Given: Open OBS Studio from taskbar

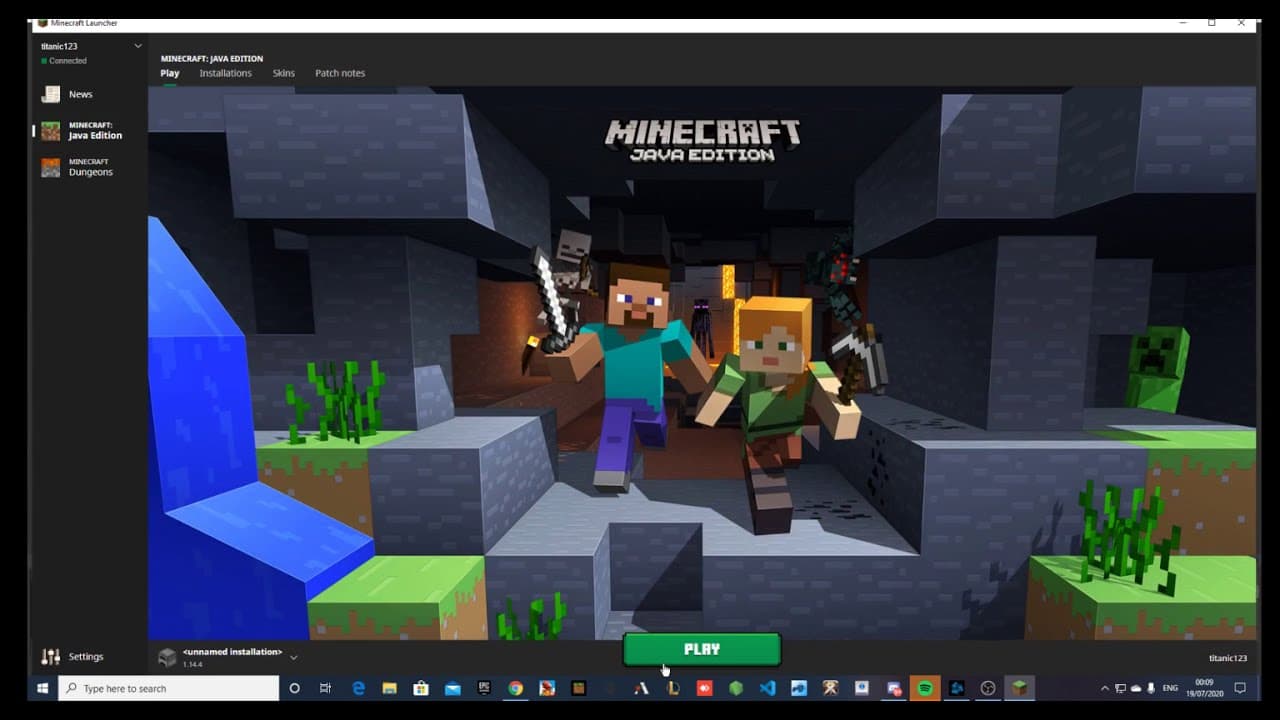Looking at the screenshot, I should click(x=988, y=688).
